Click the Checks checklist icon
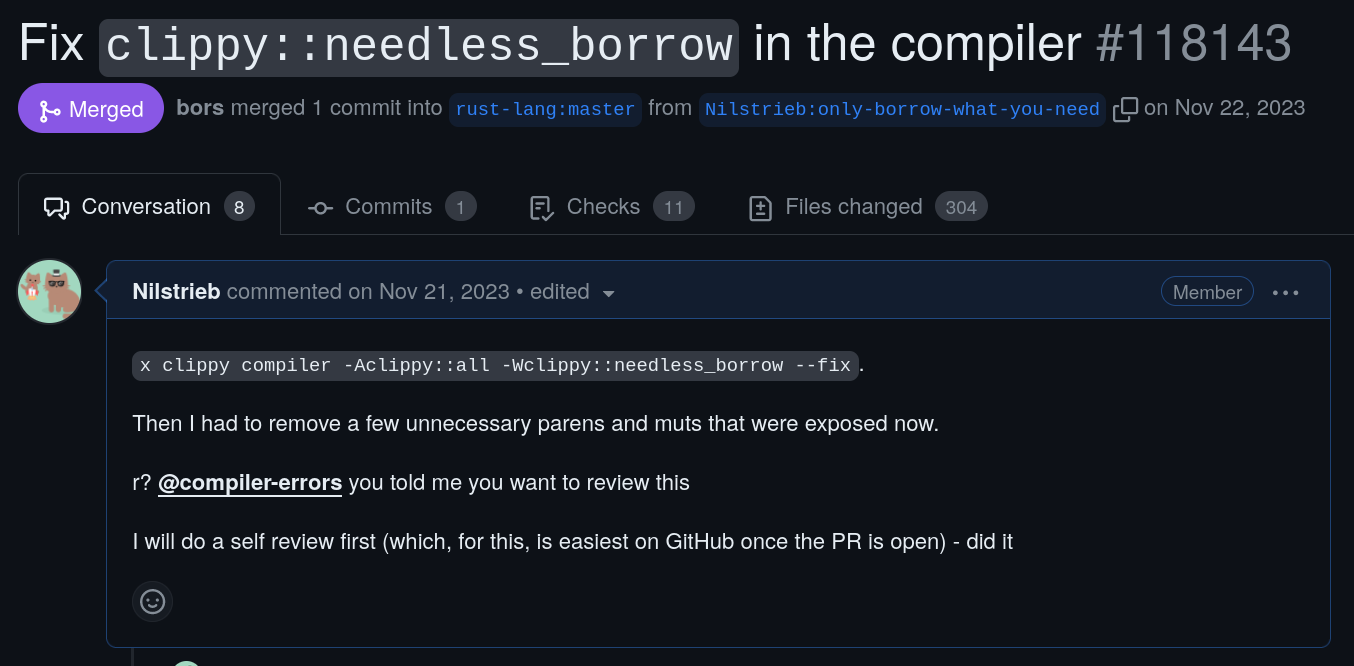Screen dimensions: 1354x666 click(541, 207)
